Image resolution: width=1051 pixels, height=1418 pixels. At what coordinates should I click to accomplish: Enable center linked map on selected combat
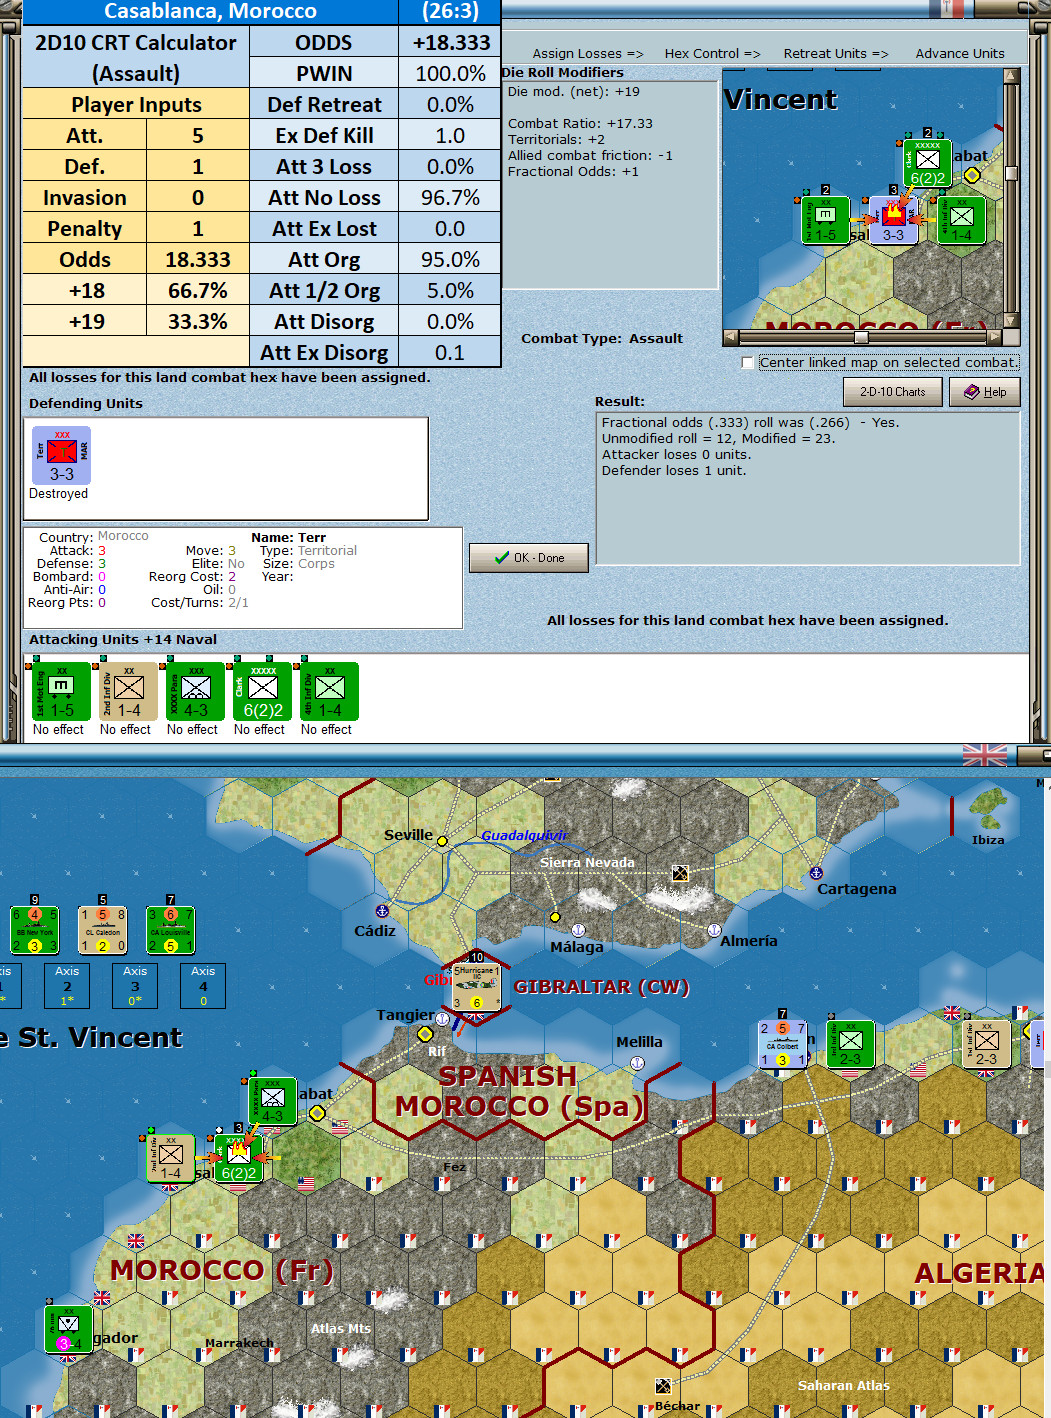(748, 363)
